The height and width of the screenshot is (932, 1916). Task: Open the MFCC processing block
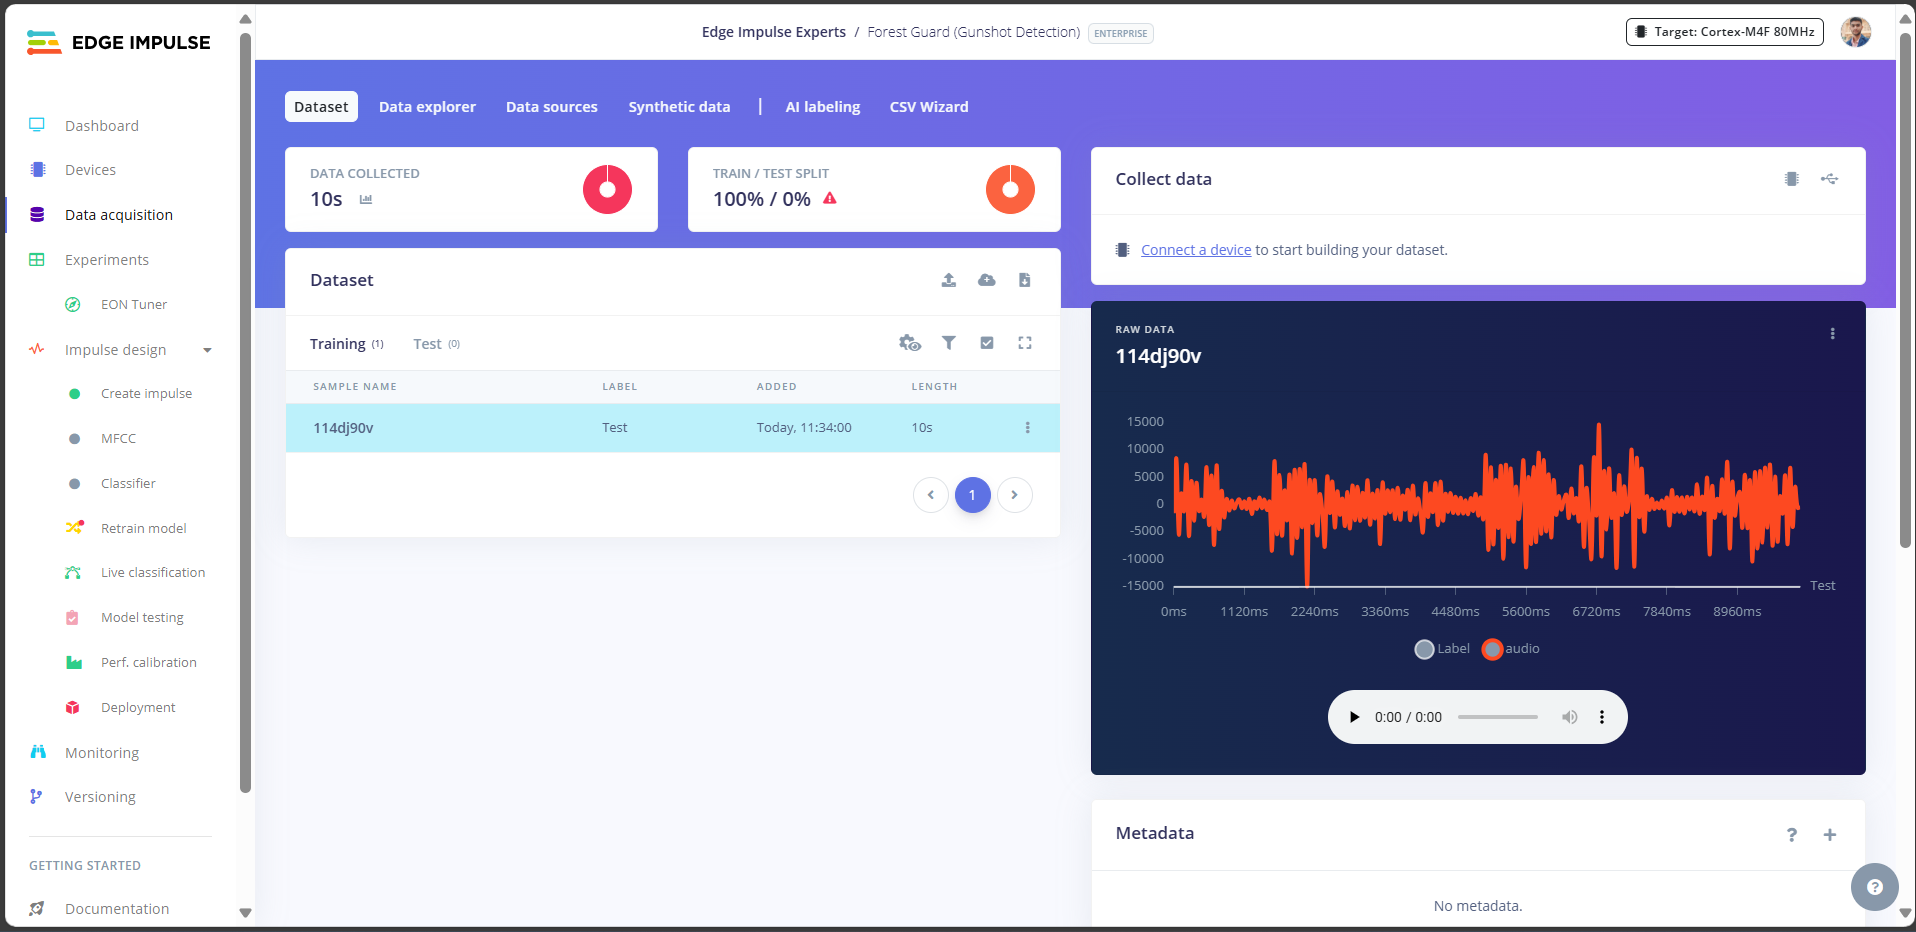pyautogui.click(x=118, y=439)
